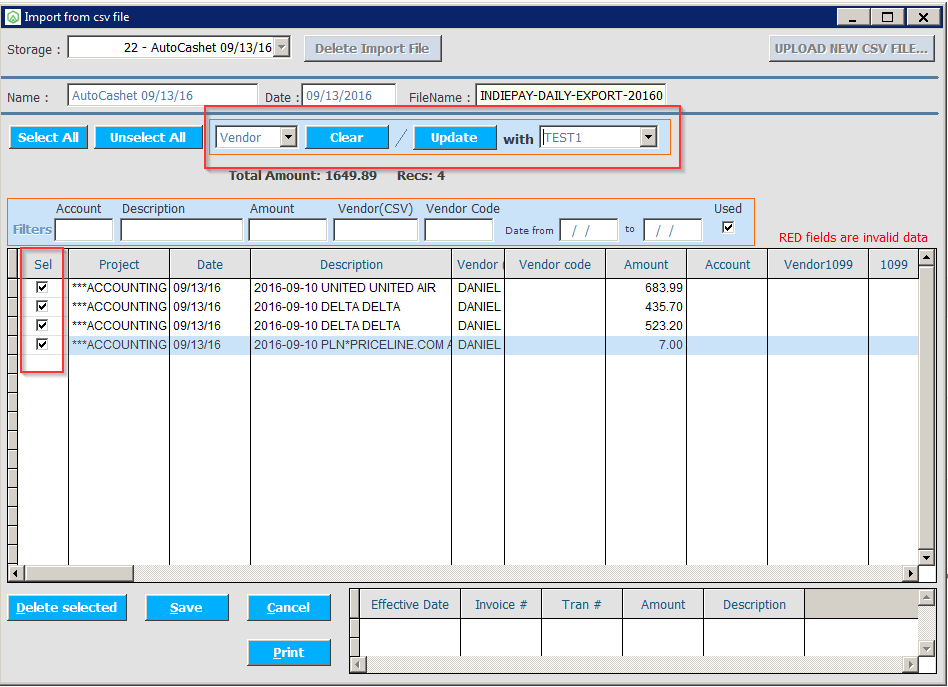Click the main grid scroll right arrow
Image resolution: width=948 pixels, height=687 pixels.
tap(911, 573)
